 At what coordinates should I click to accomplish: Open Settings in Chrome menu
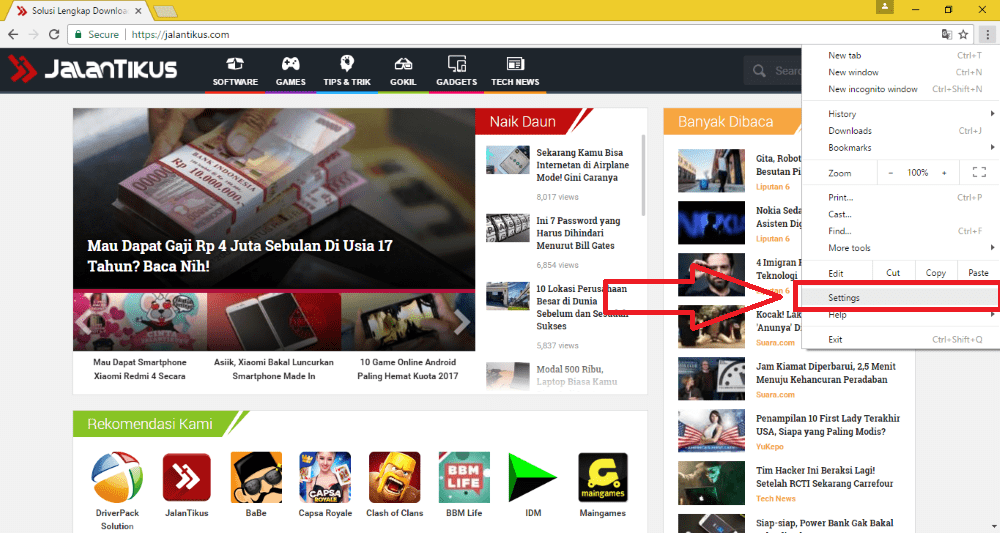(x=901, y=298)
